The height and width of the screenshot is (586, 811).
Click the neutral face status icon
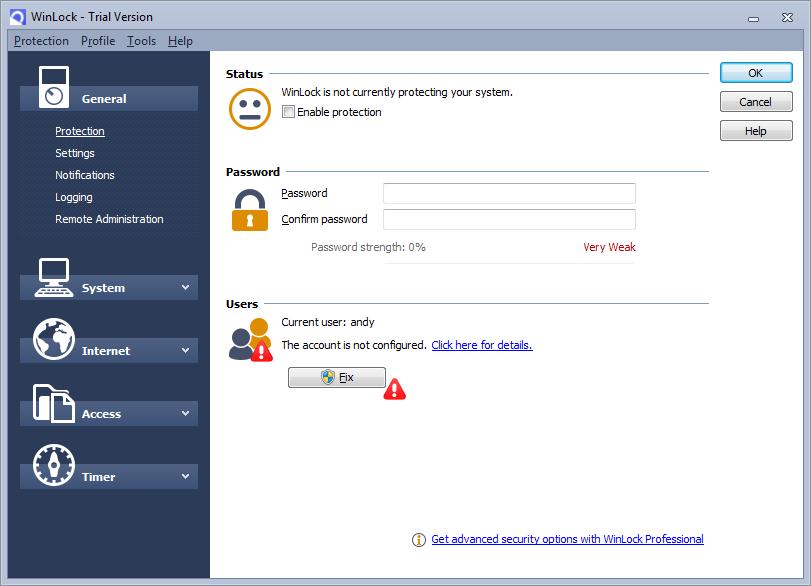click(250, 109)
